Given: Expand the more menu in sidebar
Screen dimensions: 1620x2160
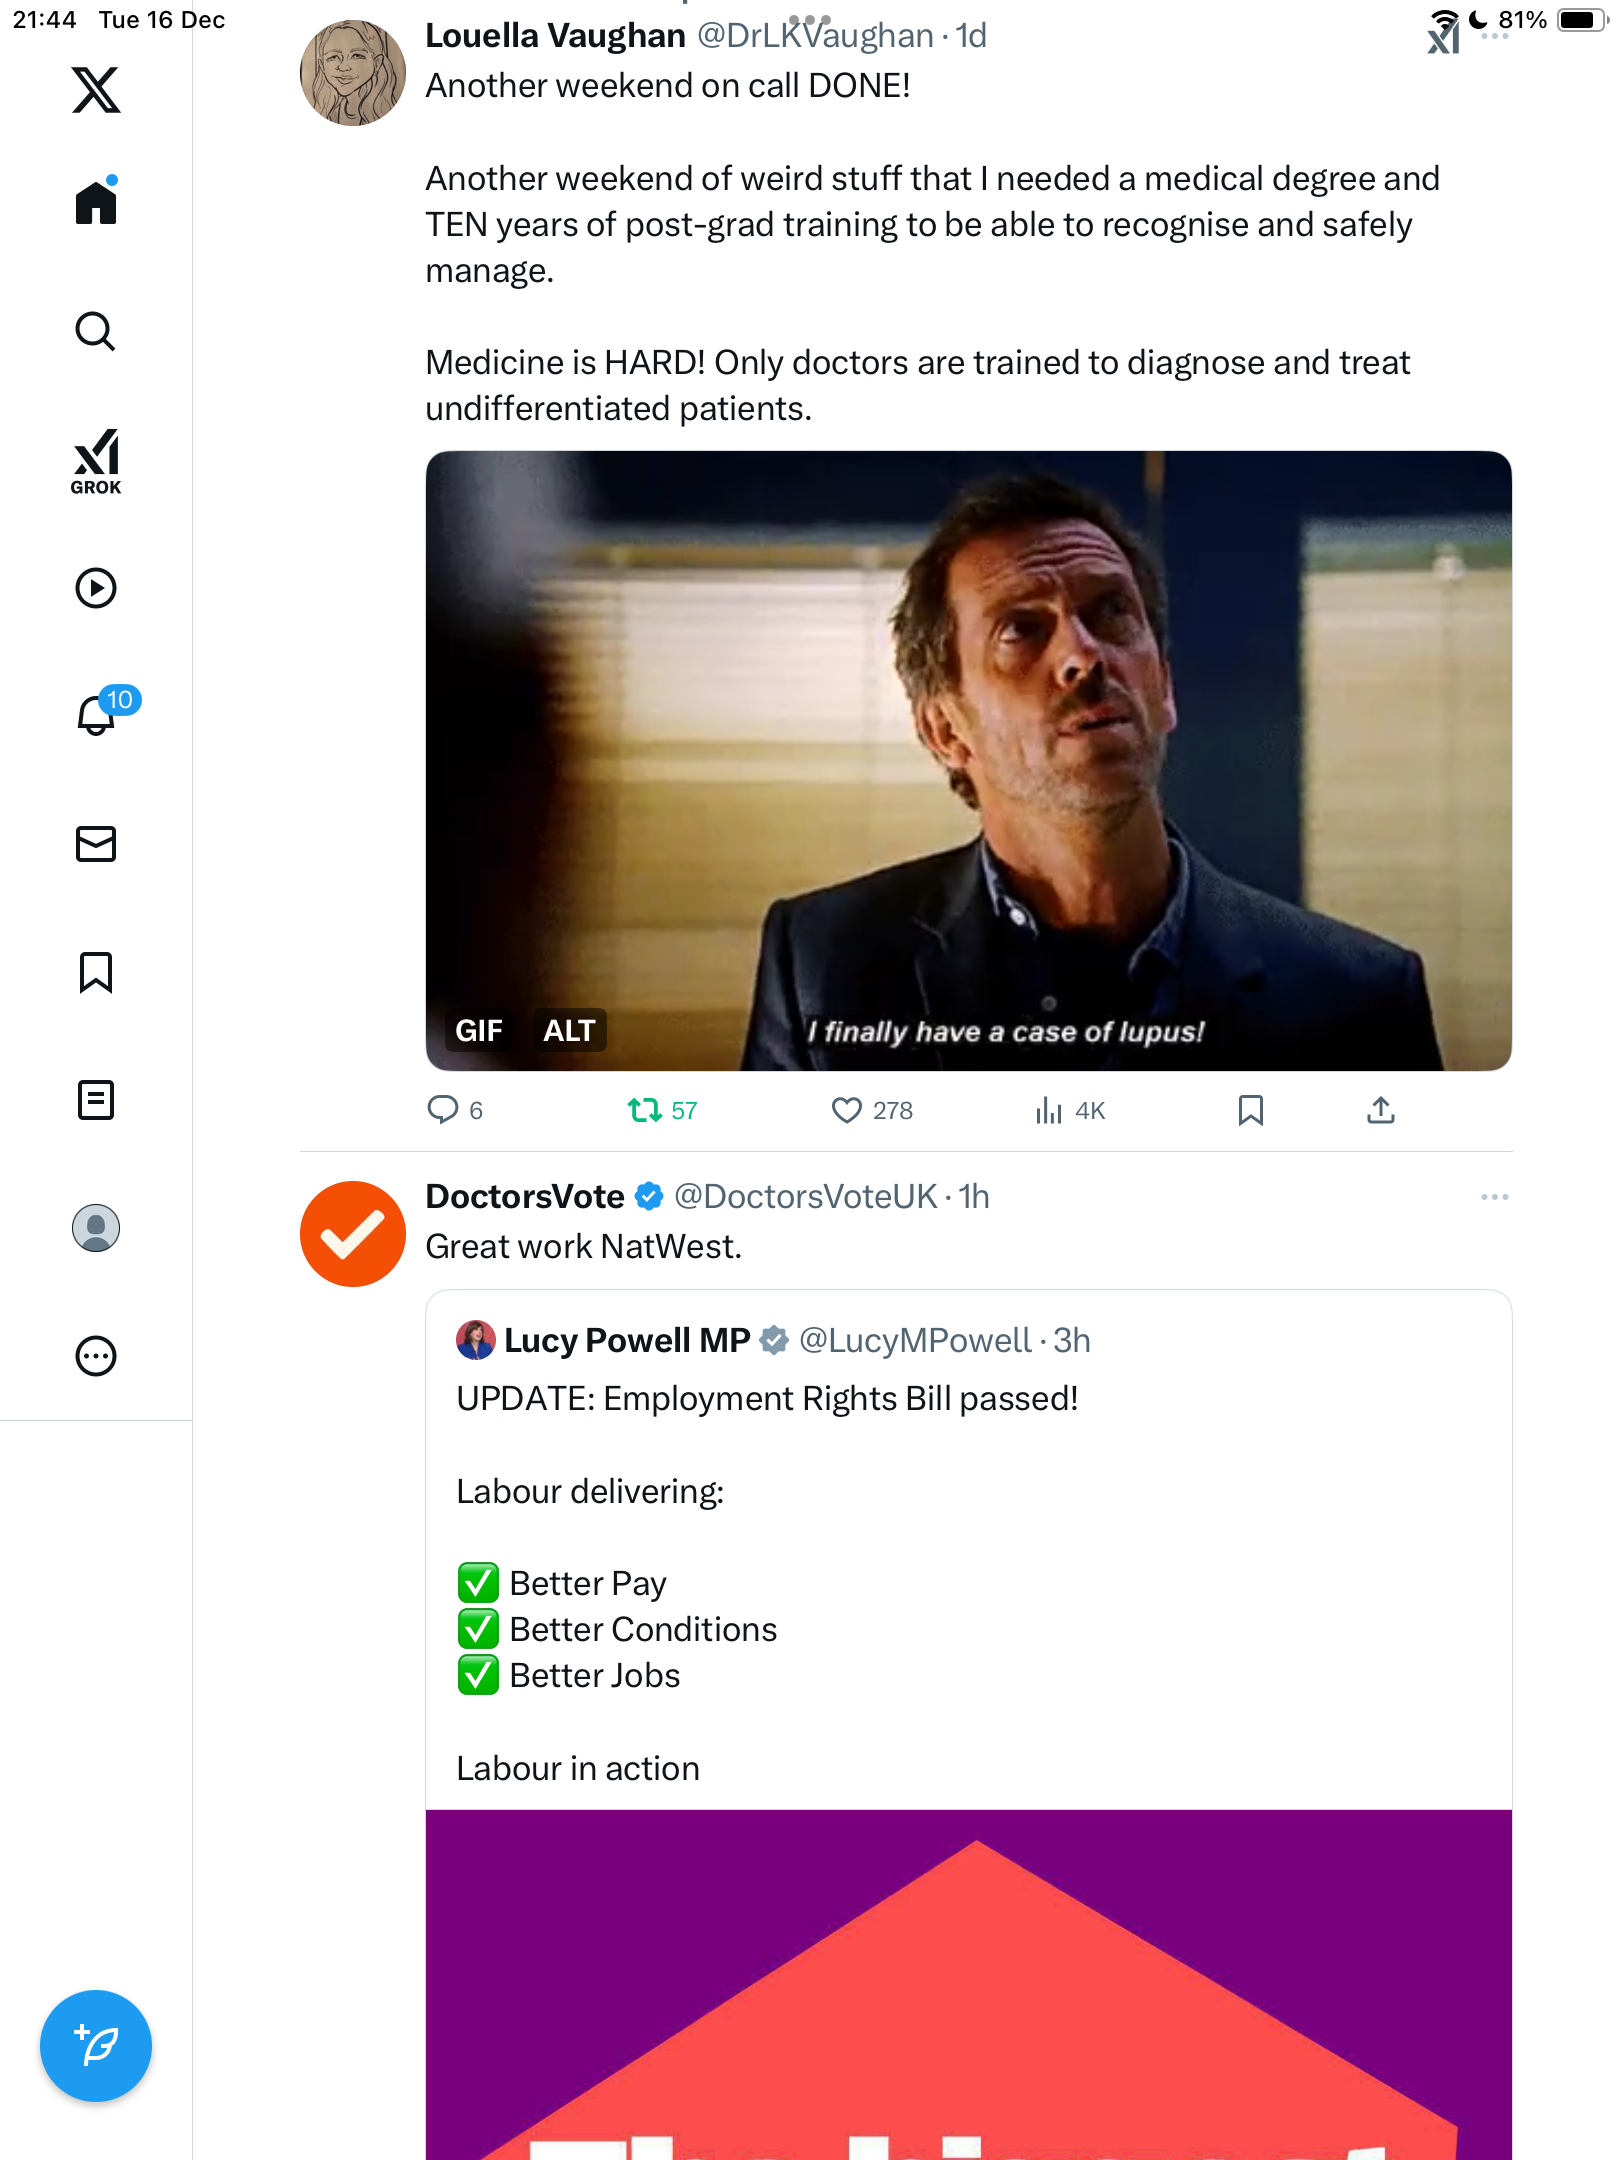Looking at the screenshot, I should (96, 1356).
